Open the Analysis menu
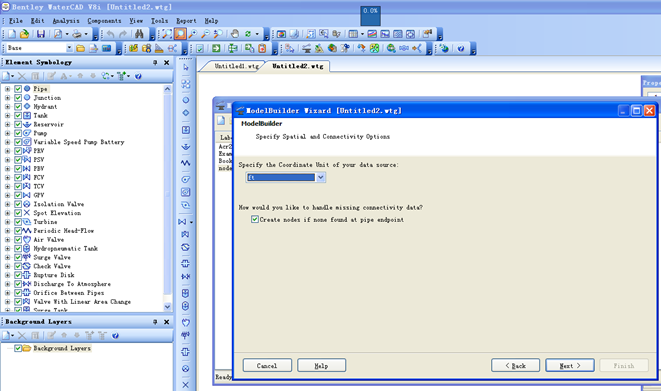 coord(66,21)
